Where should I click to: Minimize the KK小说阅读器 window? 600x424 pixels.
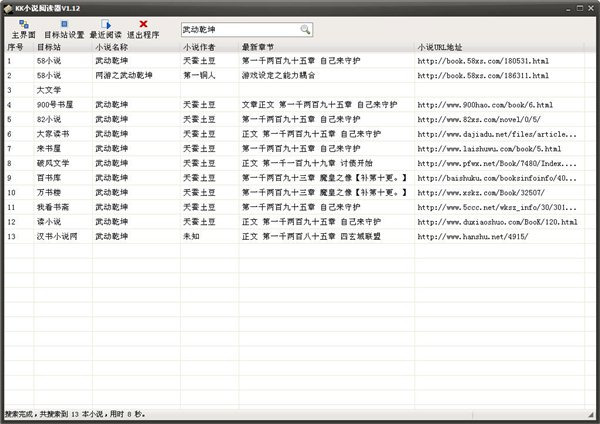coord(568,8)
